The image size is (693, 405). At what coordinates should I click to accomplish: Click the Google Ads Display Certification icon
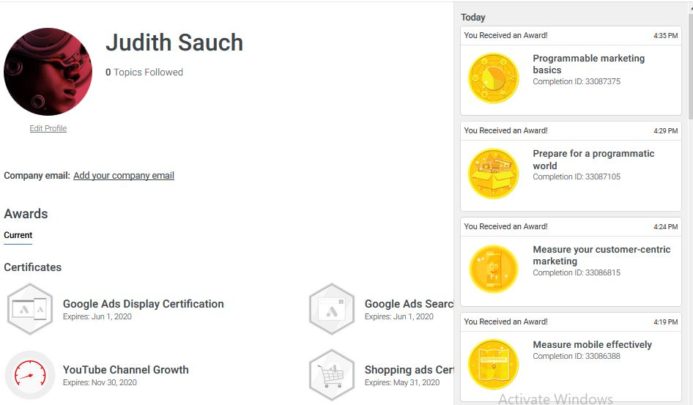tap(30, 309)
